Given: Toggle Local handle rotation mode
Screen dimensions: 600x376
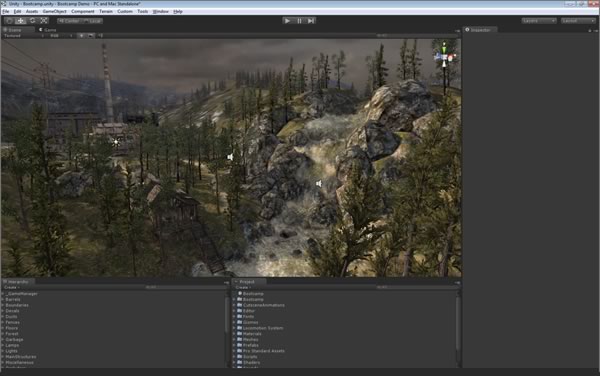Looking at the screenshot, I should [x=92, y=21].
